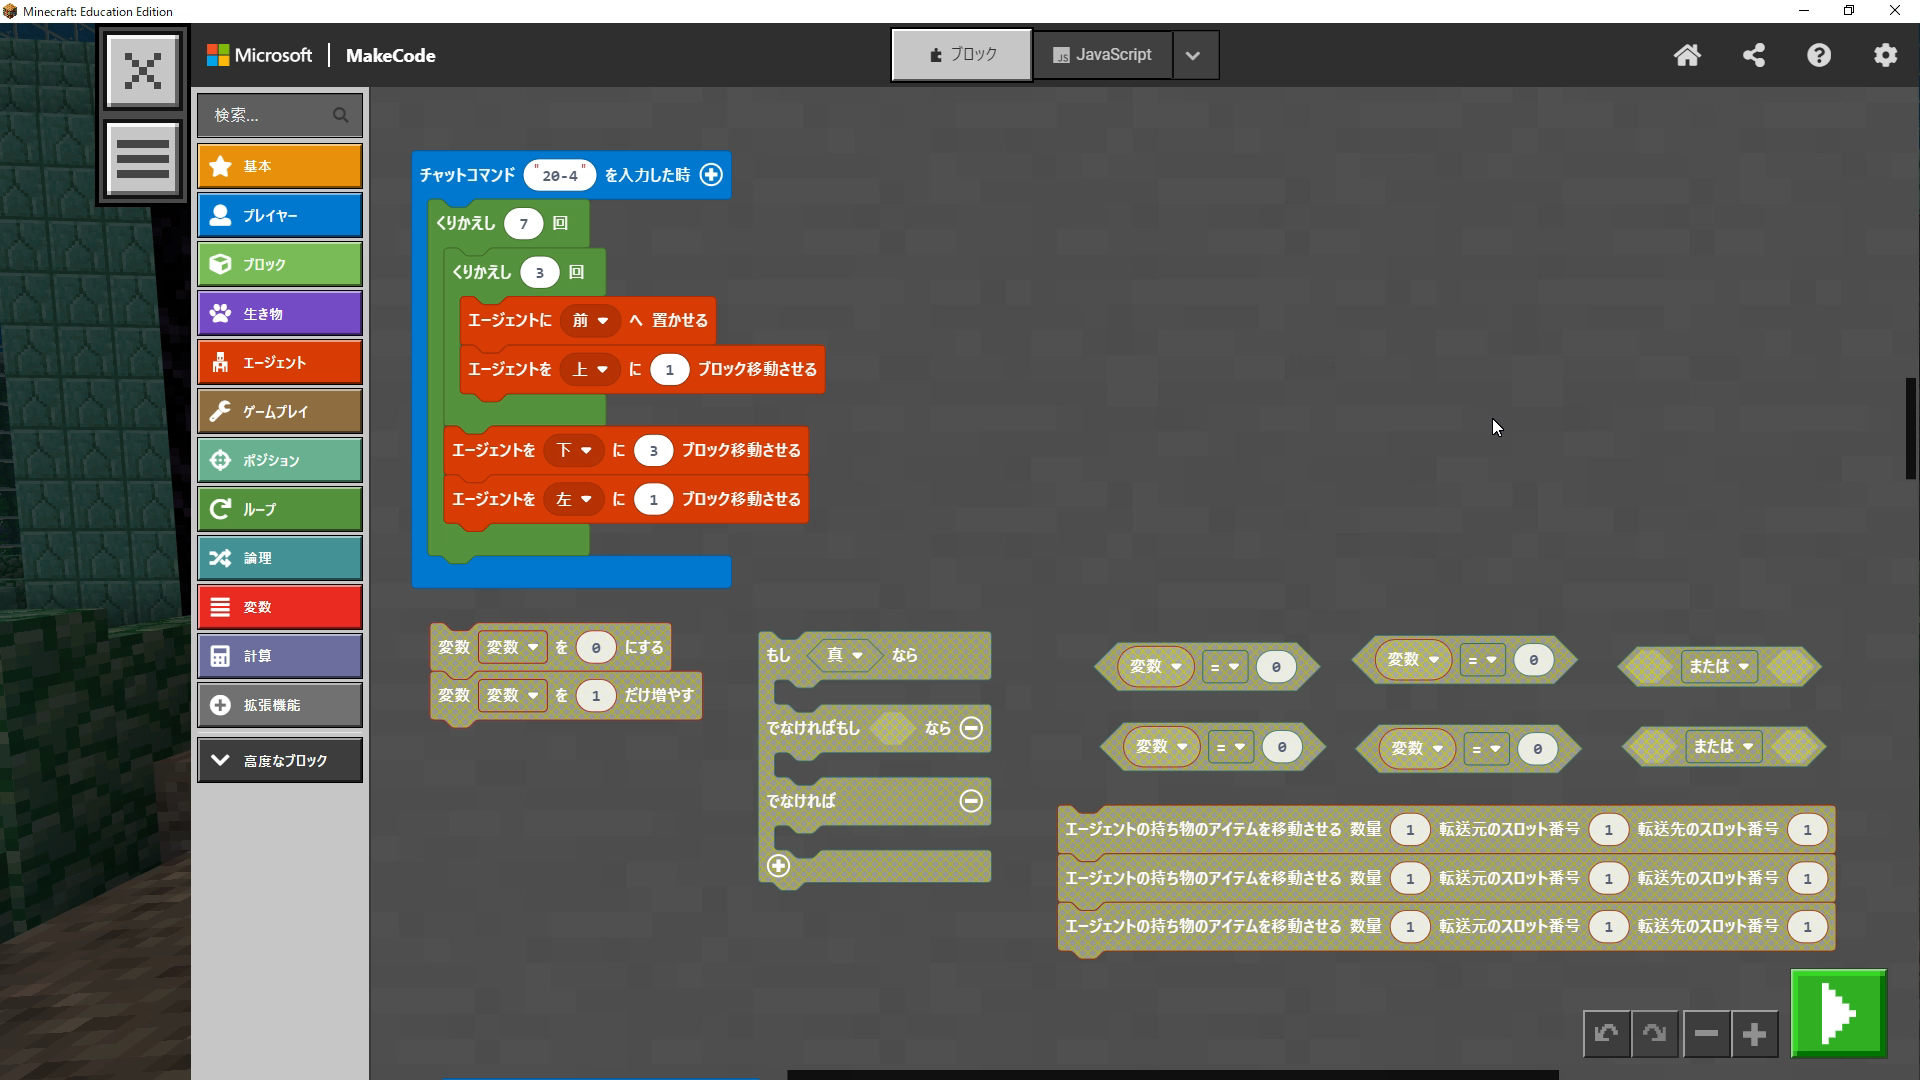Switch to the ブロック editor view
Viewport: 1920px width, 1080px height.
coord(961,55)
